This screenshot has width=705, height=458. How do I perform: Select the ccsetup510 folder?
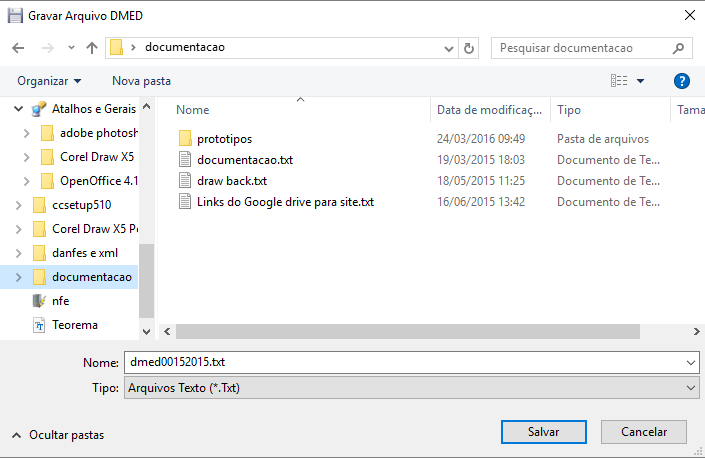[x=81, y=205]
